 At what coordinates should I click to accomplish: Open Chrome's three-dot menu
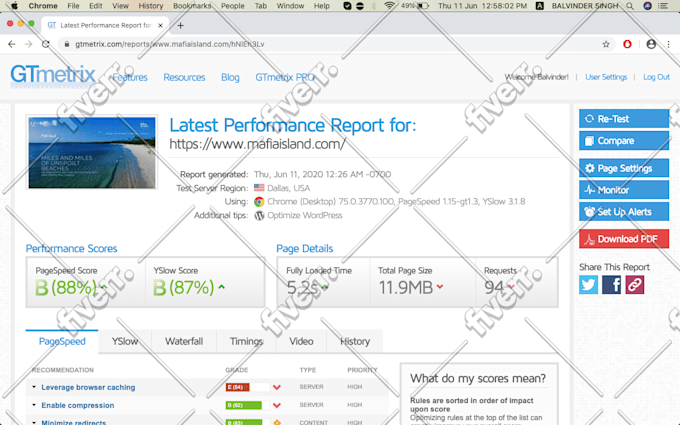click(668, 44)
